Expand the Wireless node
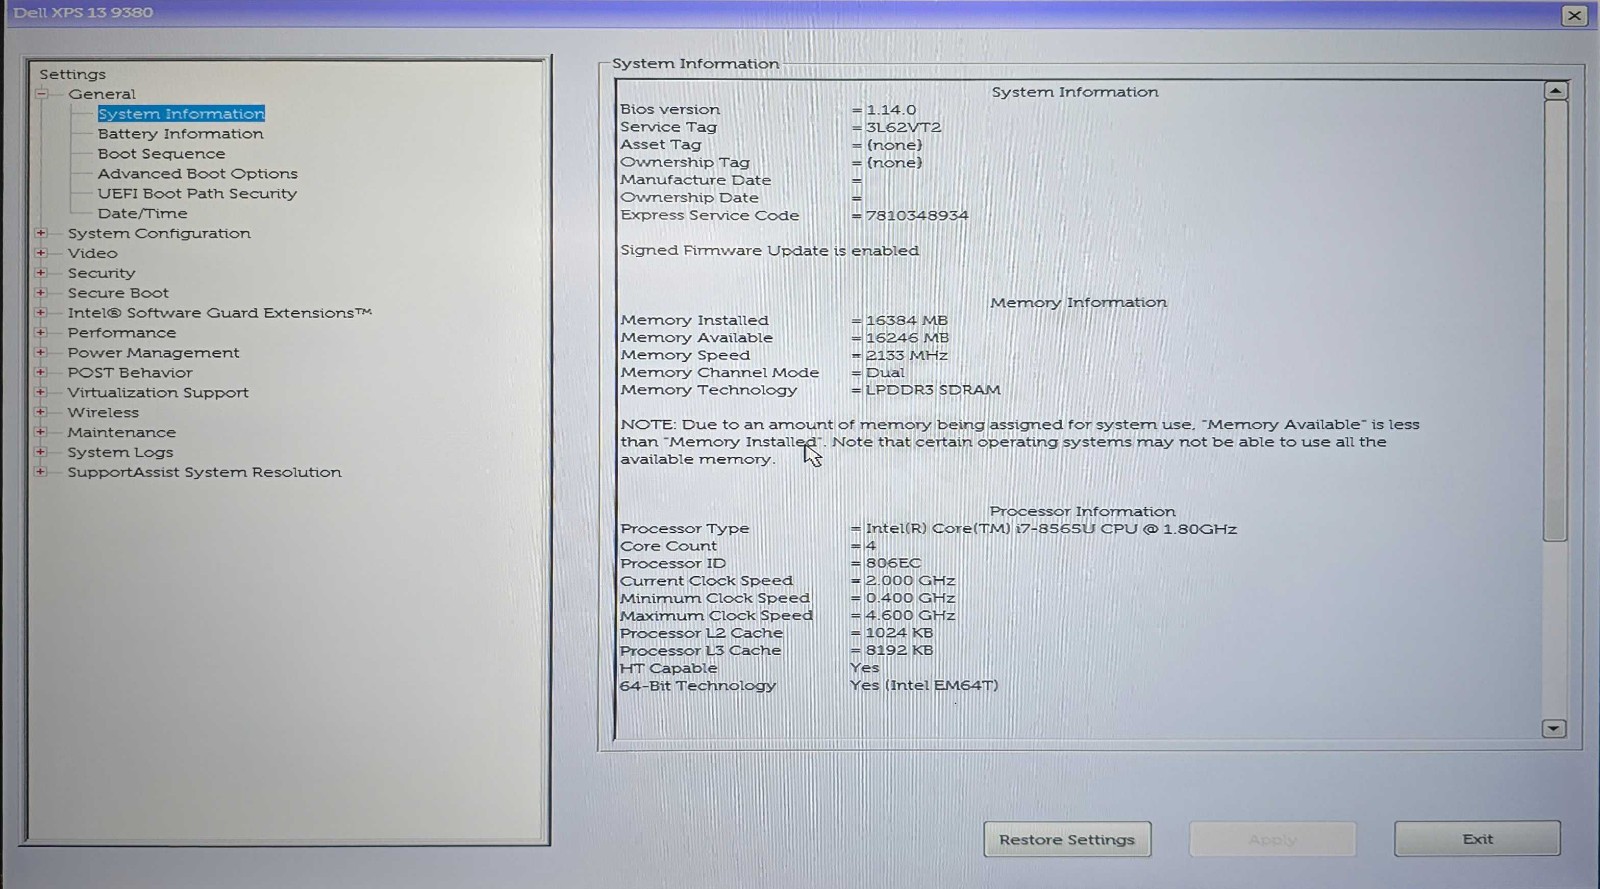Viewport: 1600px width, 889px height. coord(41,412)
